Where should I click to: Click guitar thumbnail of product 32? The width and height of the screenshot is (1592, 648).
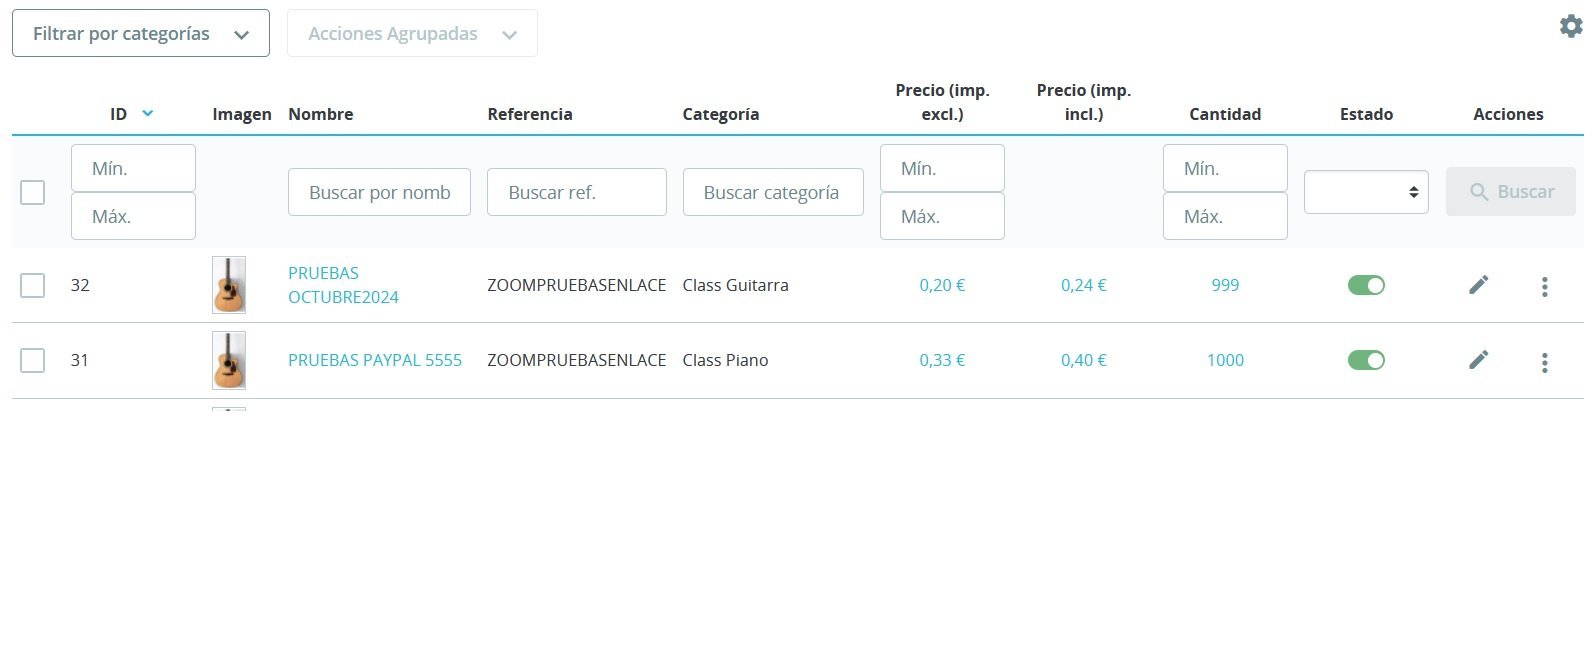[229, 285]
